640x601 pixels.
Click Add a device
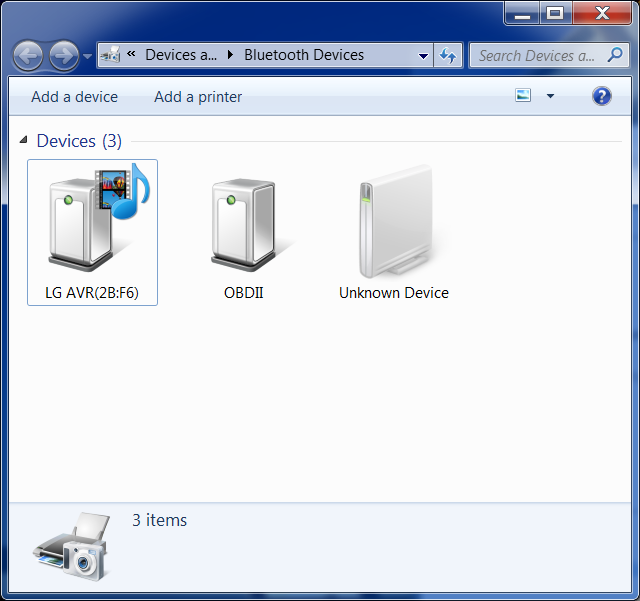(x=74, y=97)
